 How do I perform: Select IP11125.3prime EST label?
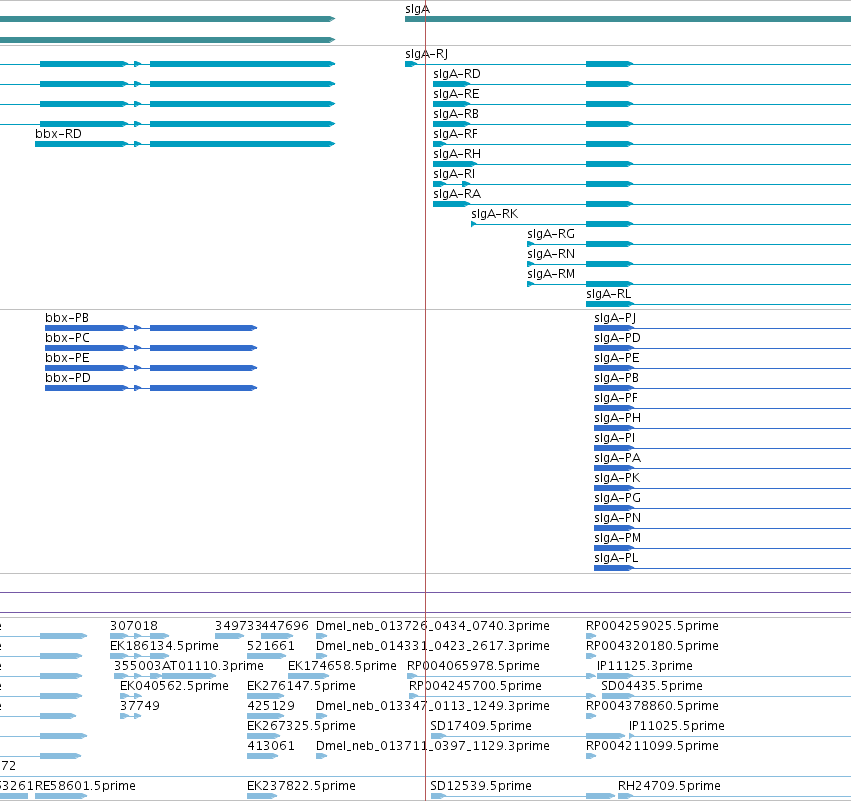click(645, 666)
